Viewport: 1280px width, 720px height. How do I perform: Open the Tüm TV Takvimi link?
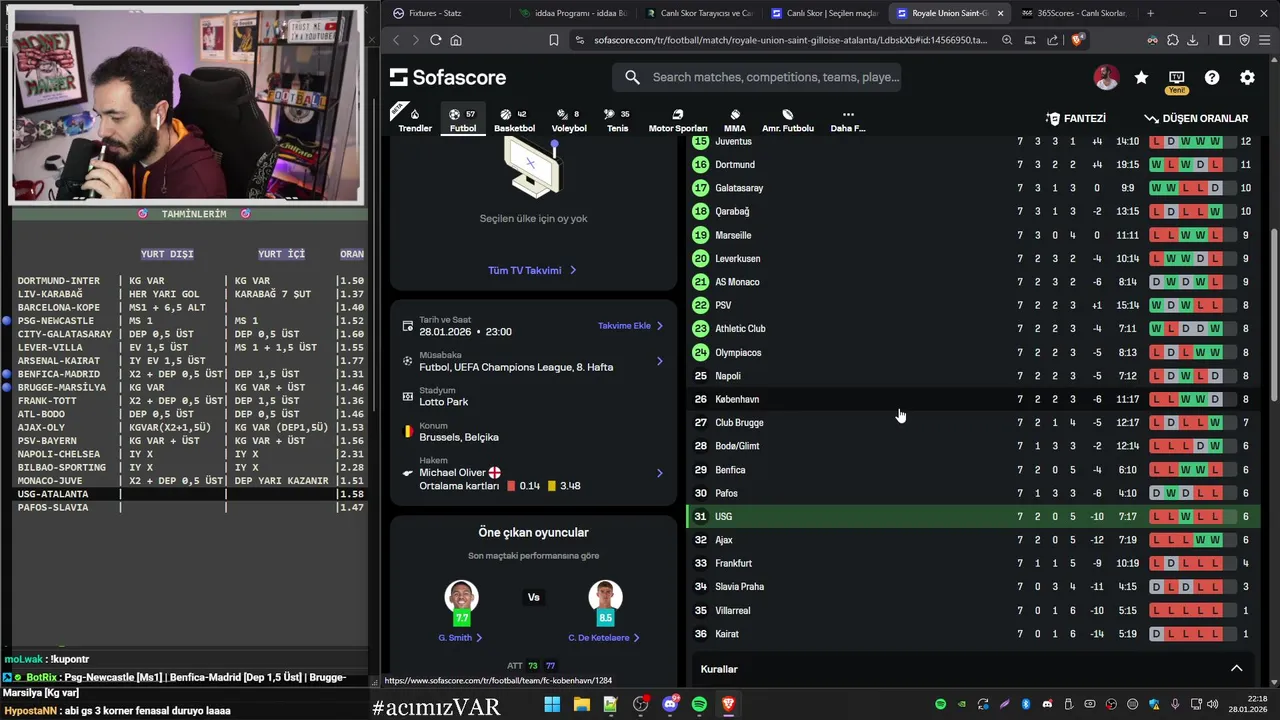click(x=532, y=270)
